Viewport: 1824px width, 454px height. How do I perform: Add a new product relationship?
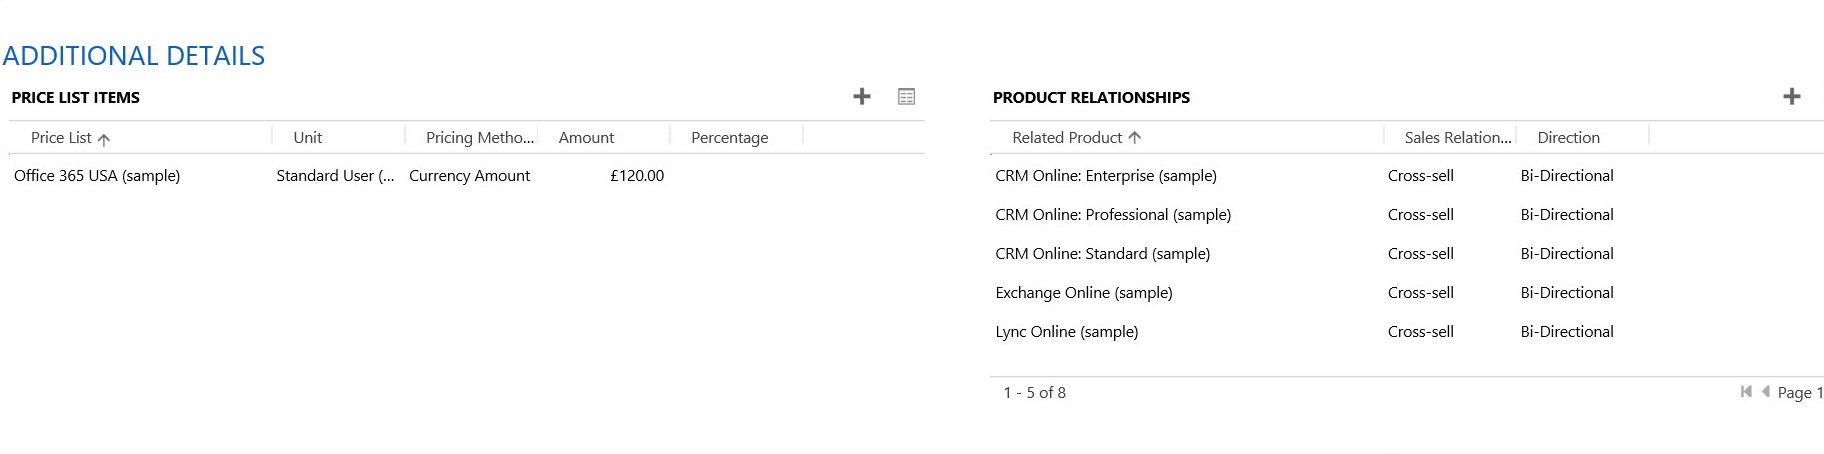coord(1791,97)
